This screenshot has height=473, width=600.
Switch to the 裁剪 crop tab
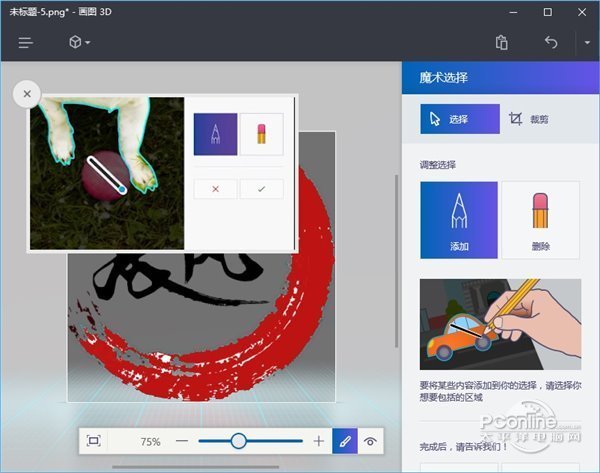[529, 119]
